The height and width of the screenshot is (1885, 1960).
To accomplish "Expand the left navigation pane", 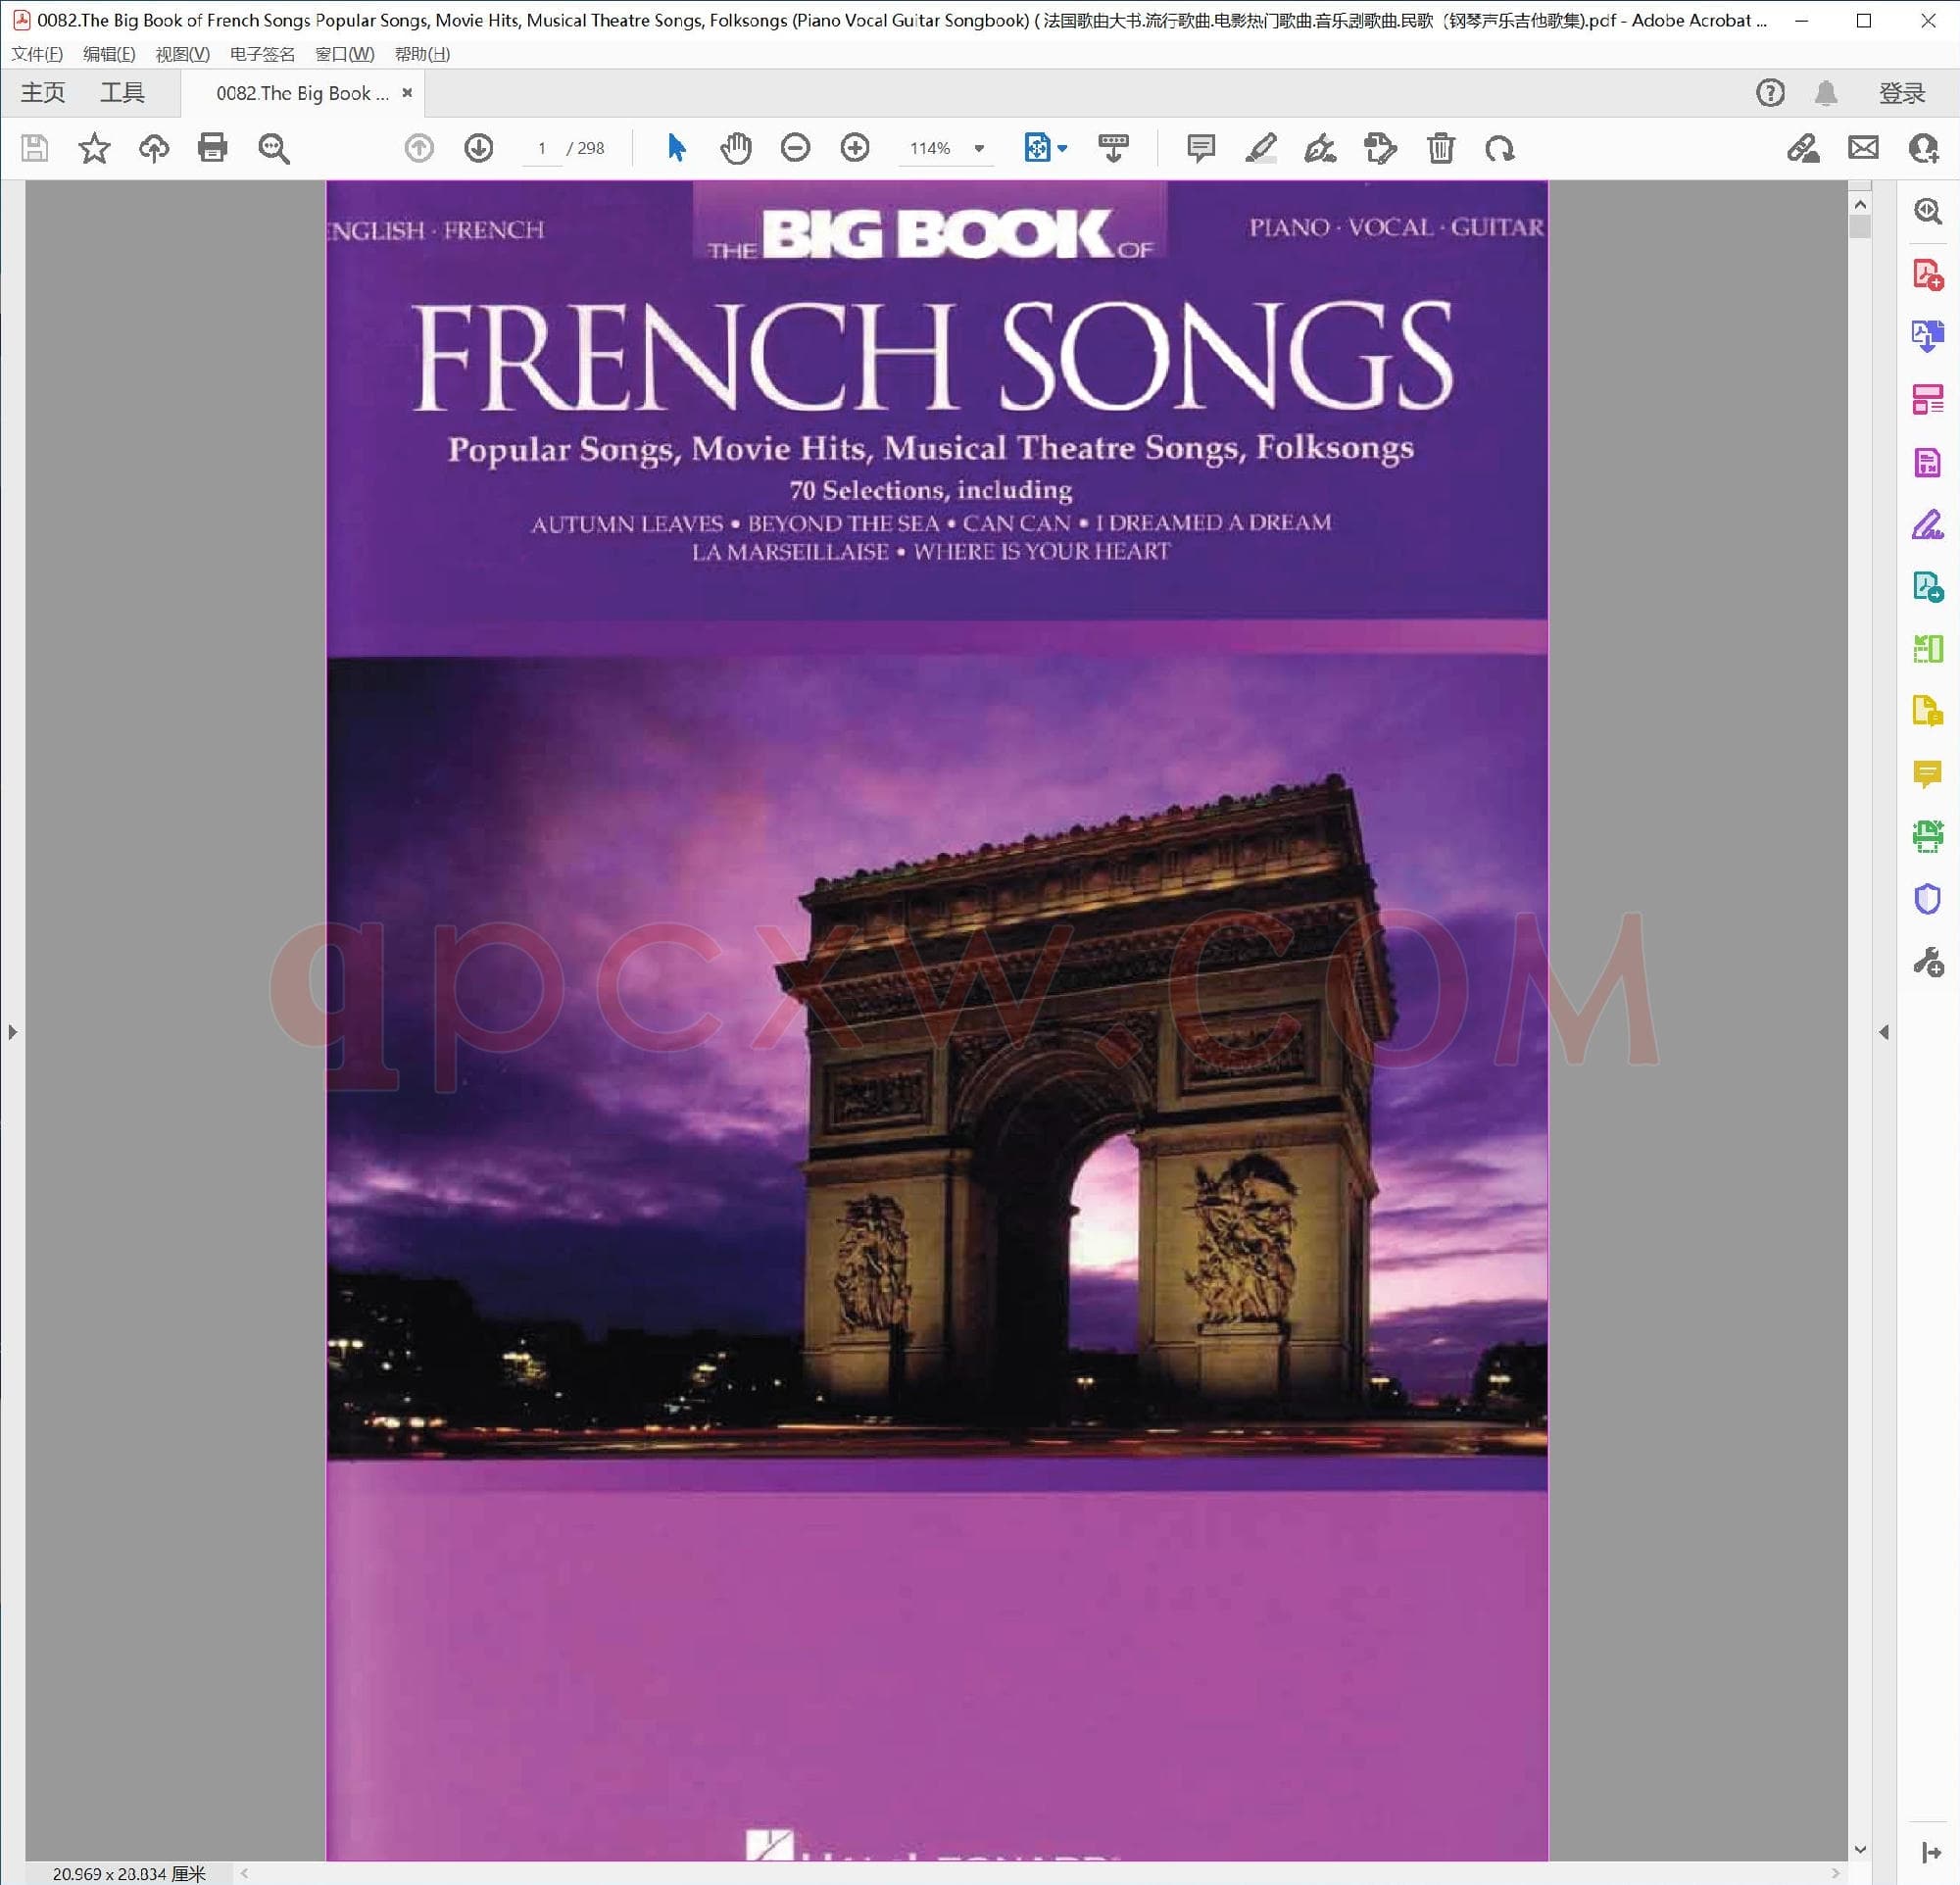I will click(x=12, y=1031).
